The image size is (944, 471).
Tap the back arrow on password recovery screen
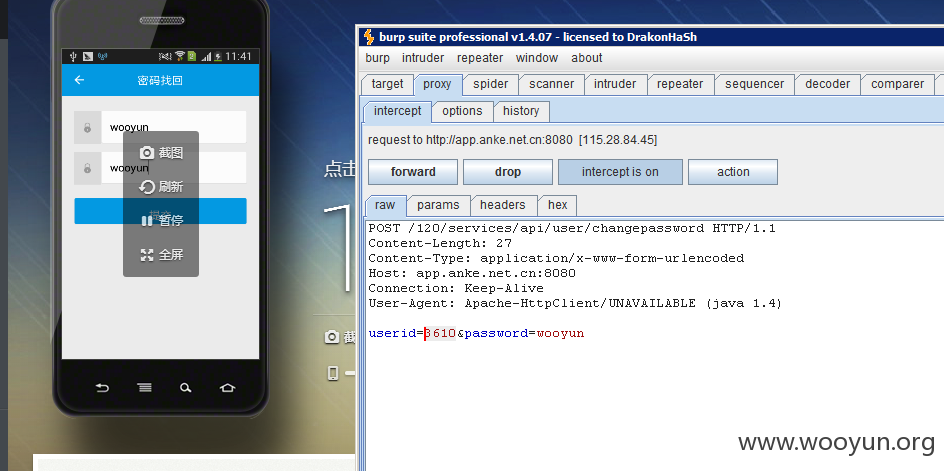(x=79, y=80)
